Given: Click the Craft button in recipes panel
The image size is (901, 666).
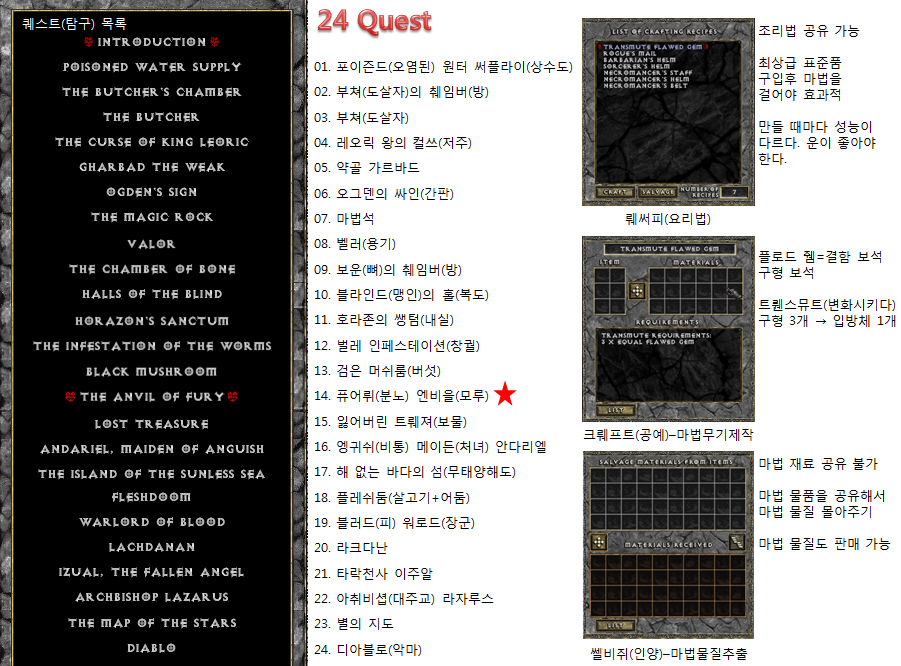Looking at the screenshot, I should click(x=615, y=191).
